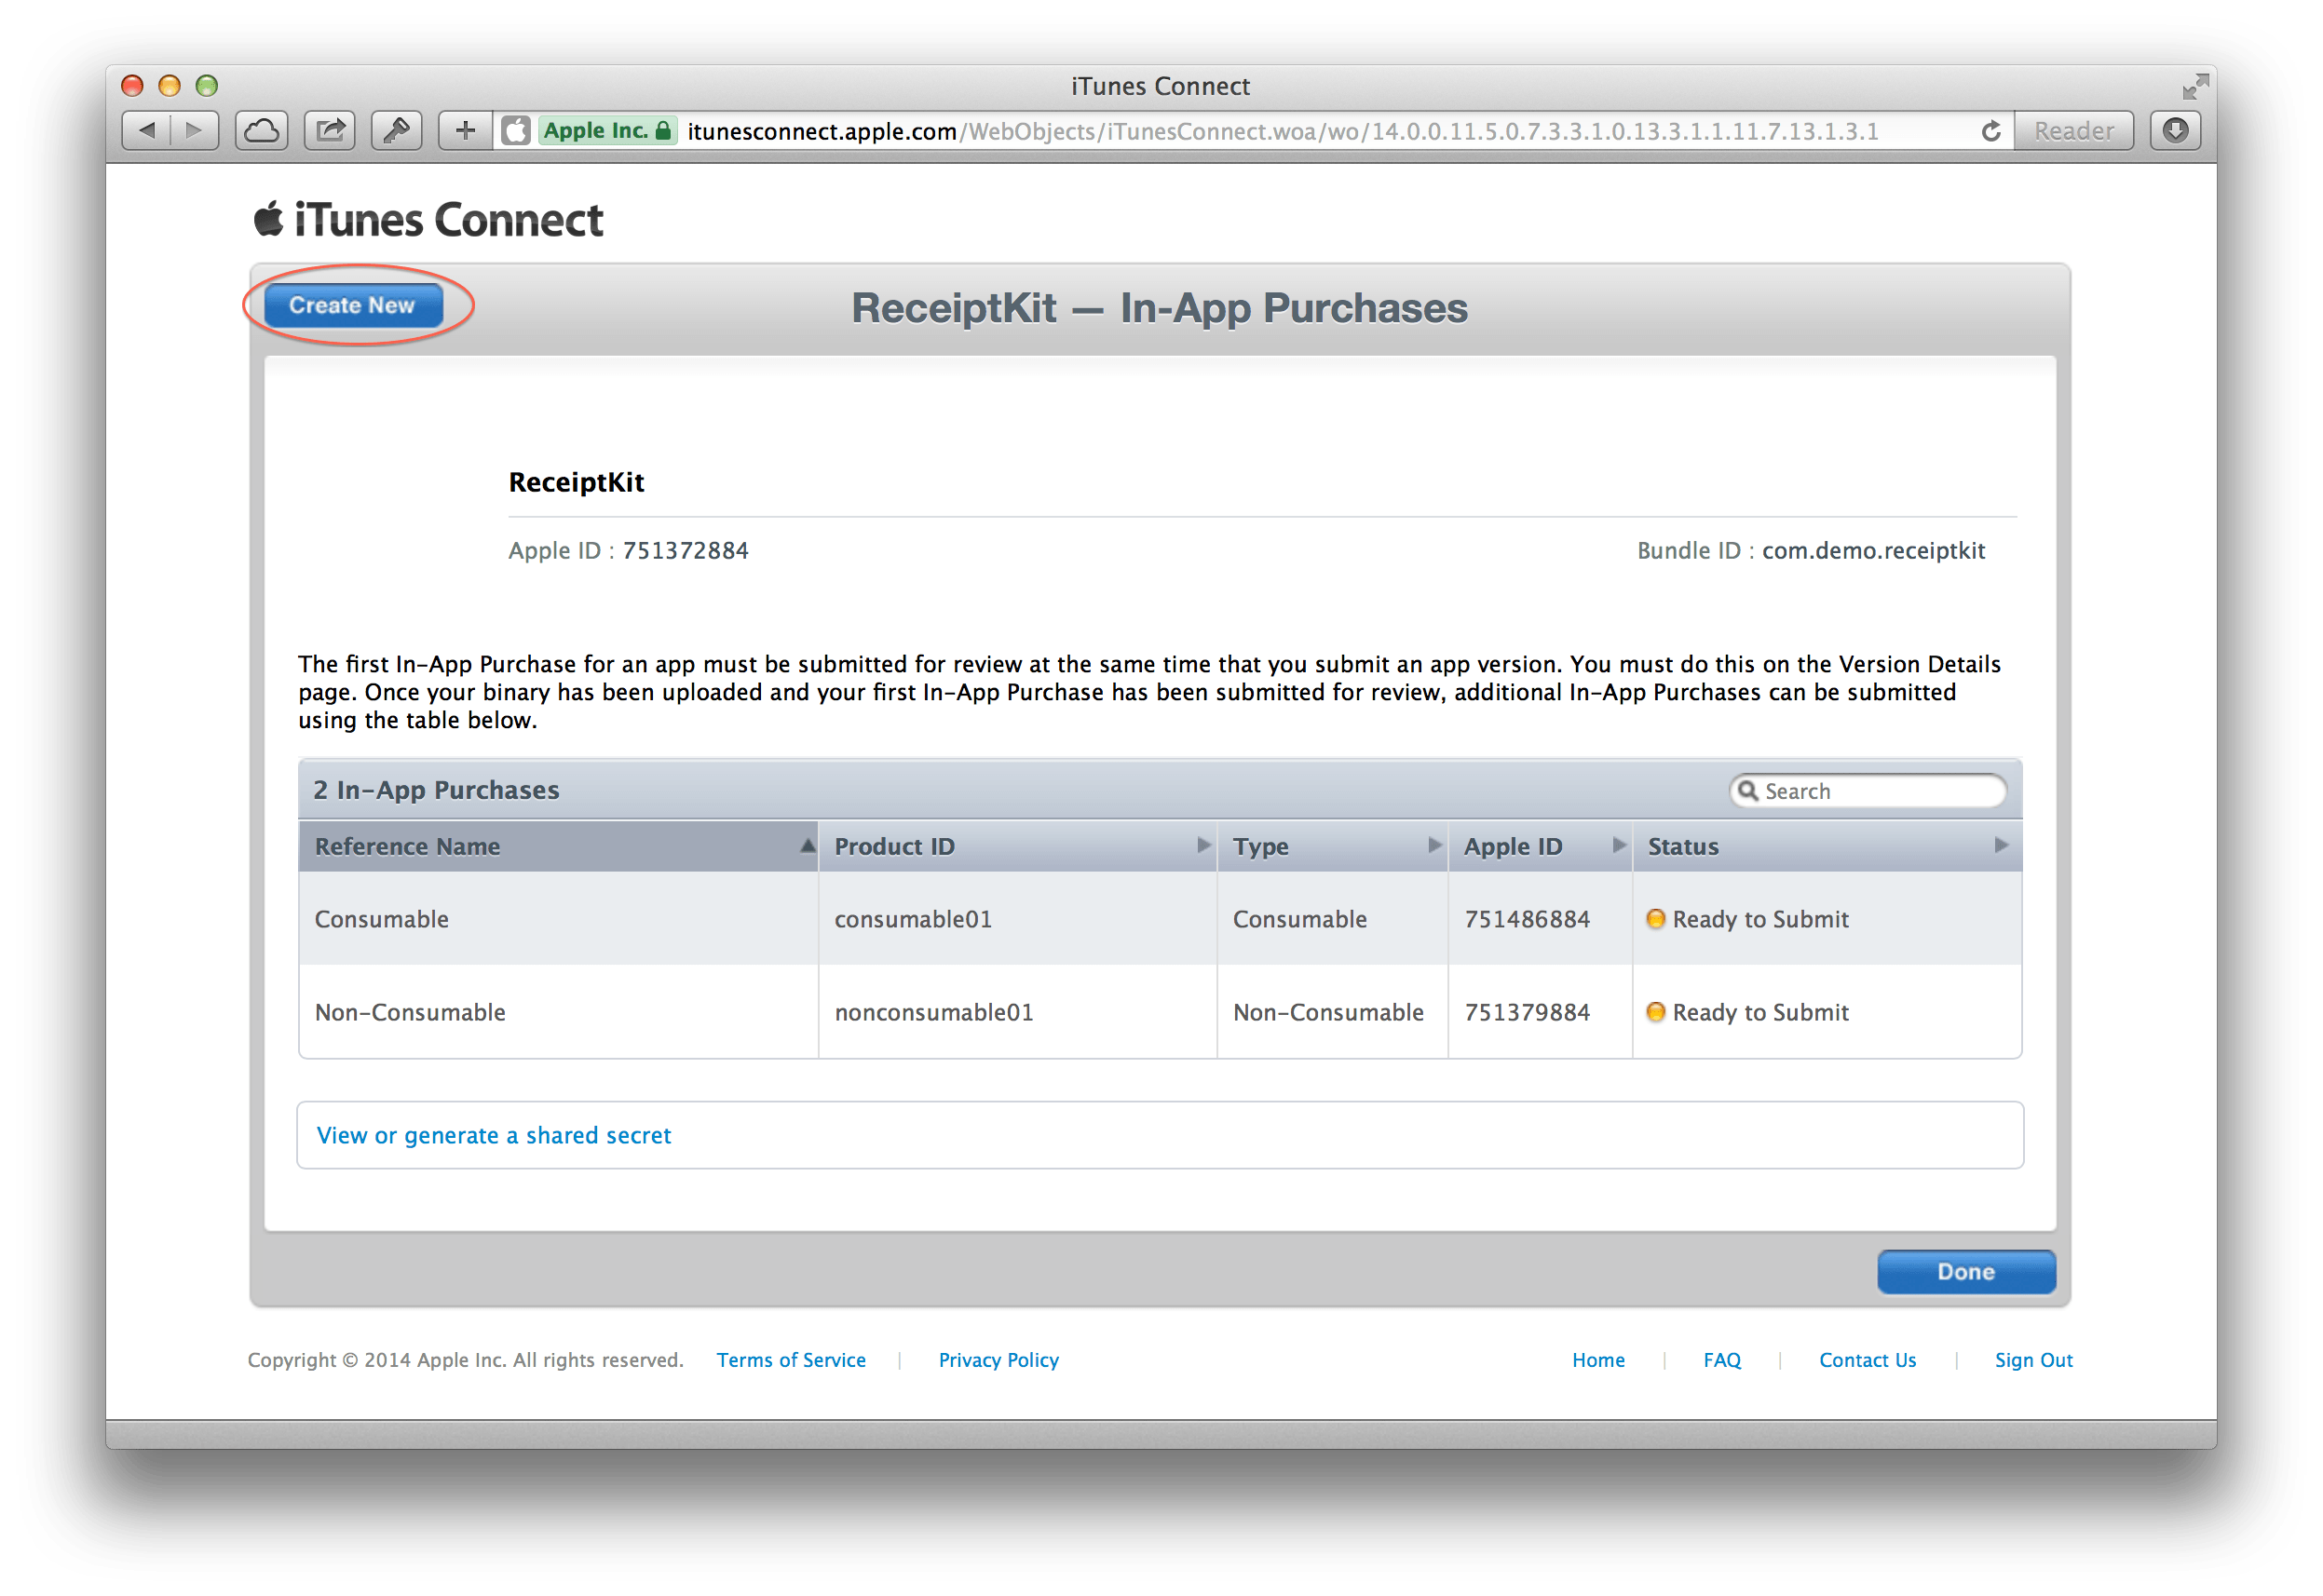Click the add bookmark plus button
The width and height of the screenshot is (2323, 1596).
(465, 131)
